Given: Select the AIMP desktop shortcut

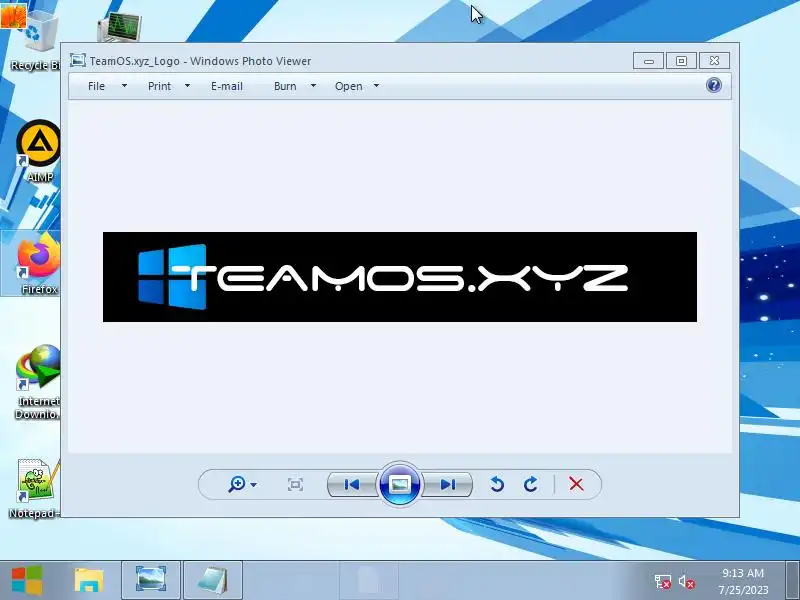Looking at the screenshot, I should (x=39, y=152).
